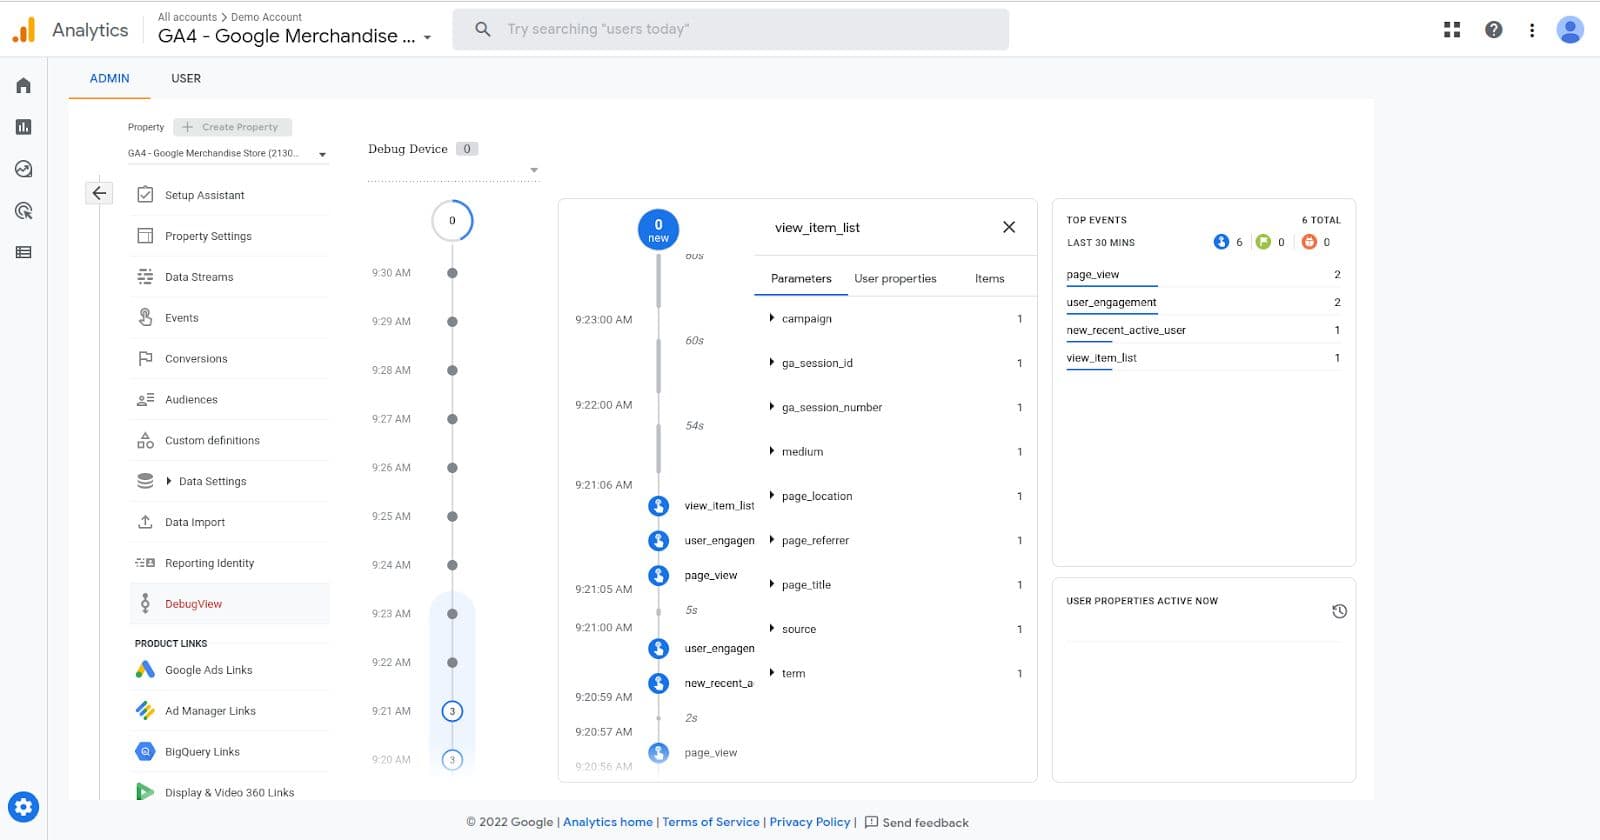Open the Explore icon in sidebar

23,169
